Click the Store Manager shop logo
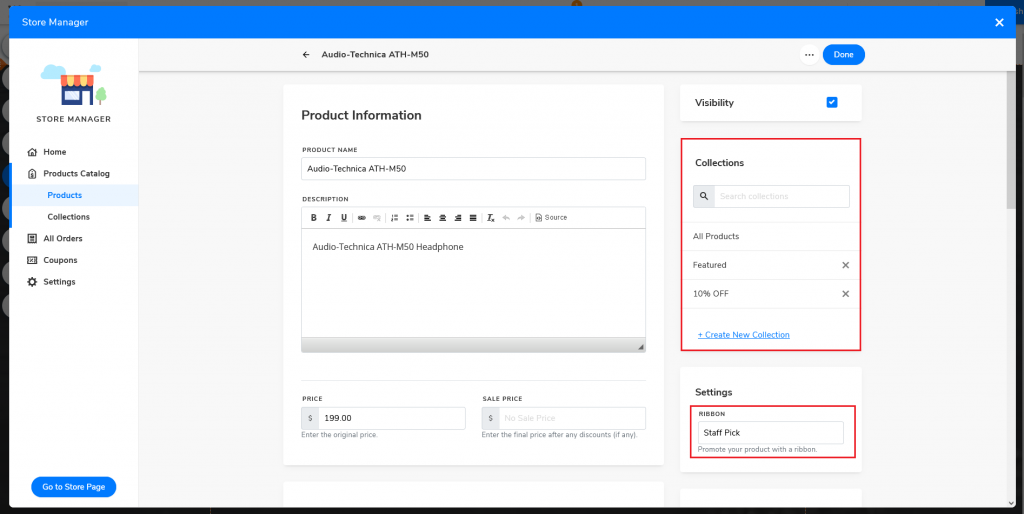1024x514 pixels. click(74, 85)
